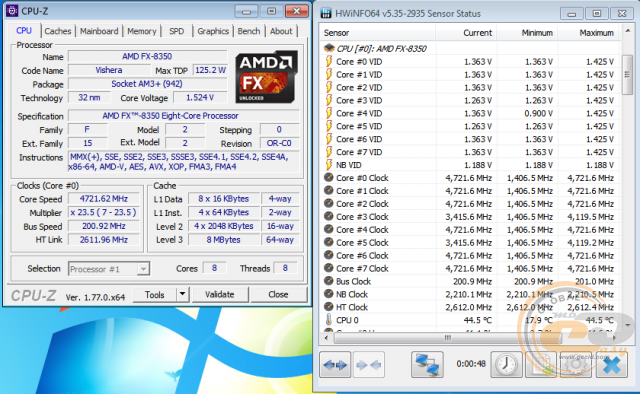Viewport: 640px width, 394px height.
Task: Click the Core #3 VID lightning icon
Action: (329, 100)
